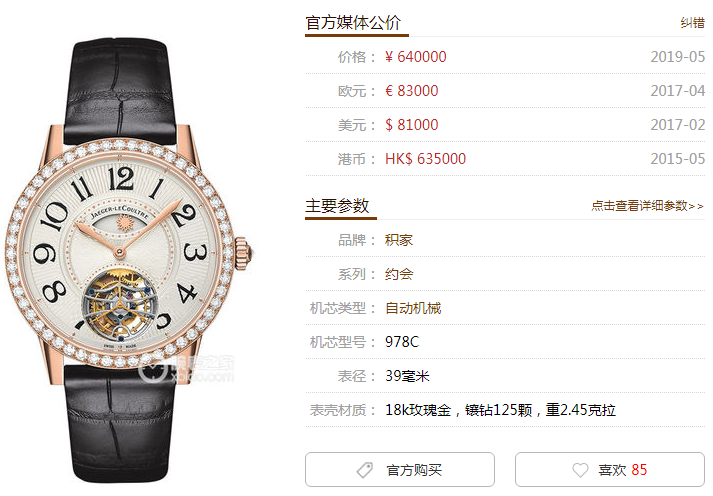This screenshot has width=713, height=496.
Task: Click the ¥ 640000 price value
Action: 416,57
